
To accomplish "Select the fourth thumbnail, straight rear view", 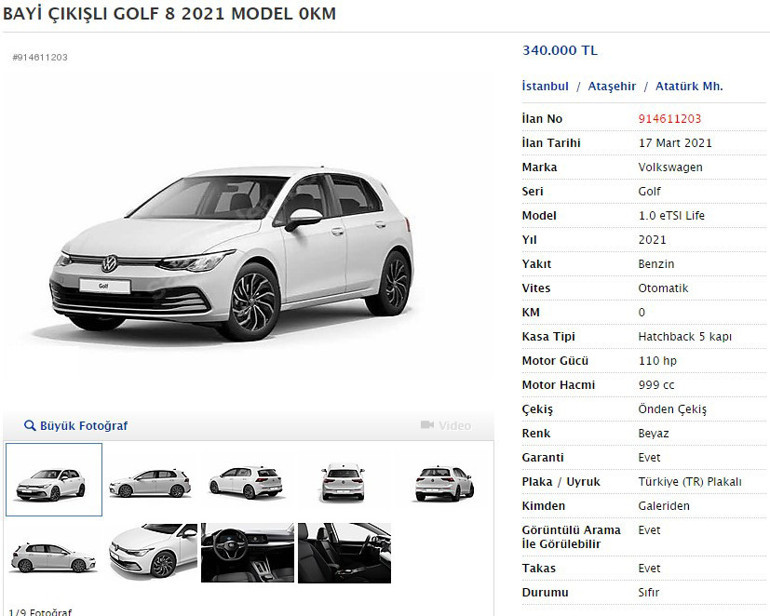I will tap(343, 482).
